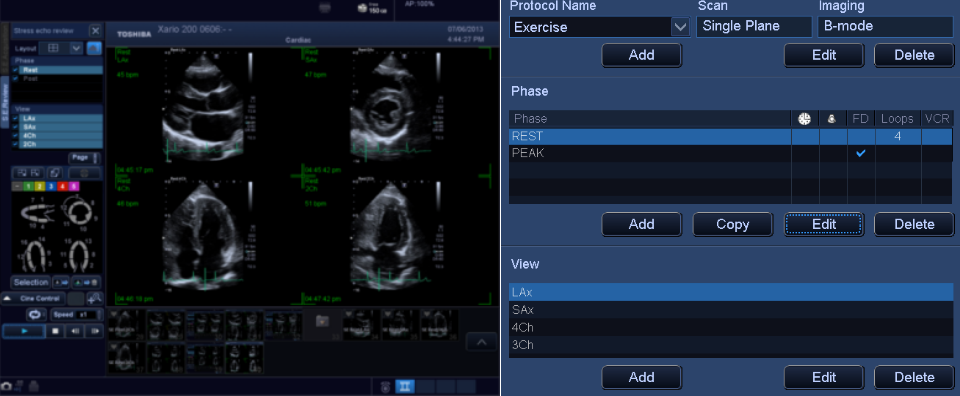The width and height of the screenshot is (960, 396).
Task: Click the Selection button
Action: coord(31,282)
